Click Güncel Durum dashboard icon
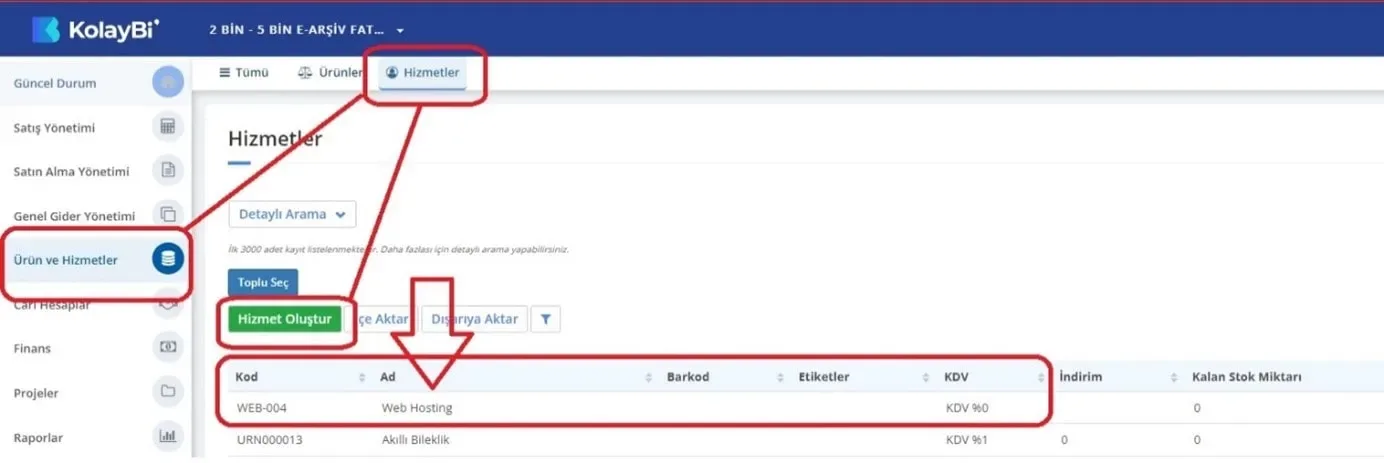Image resolution: width=1384 pixels, height=463 pixels. 168,82
